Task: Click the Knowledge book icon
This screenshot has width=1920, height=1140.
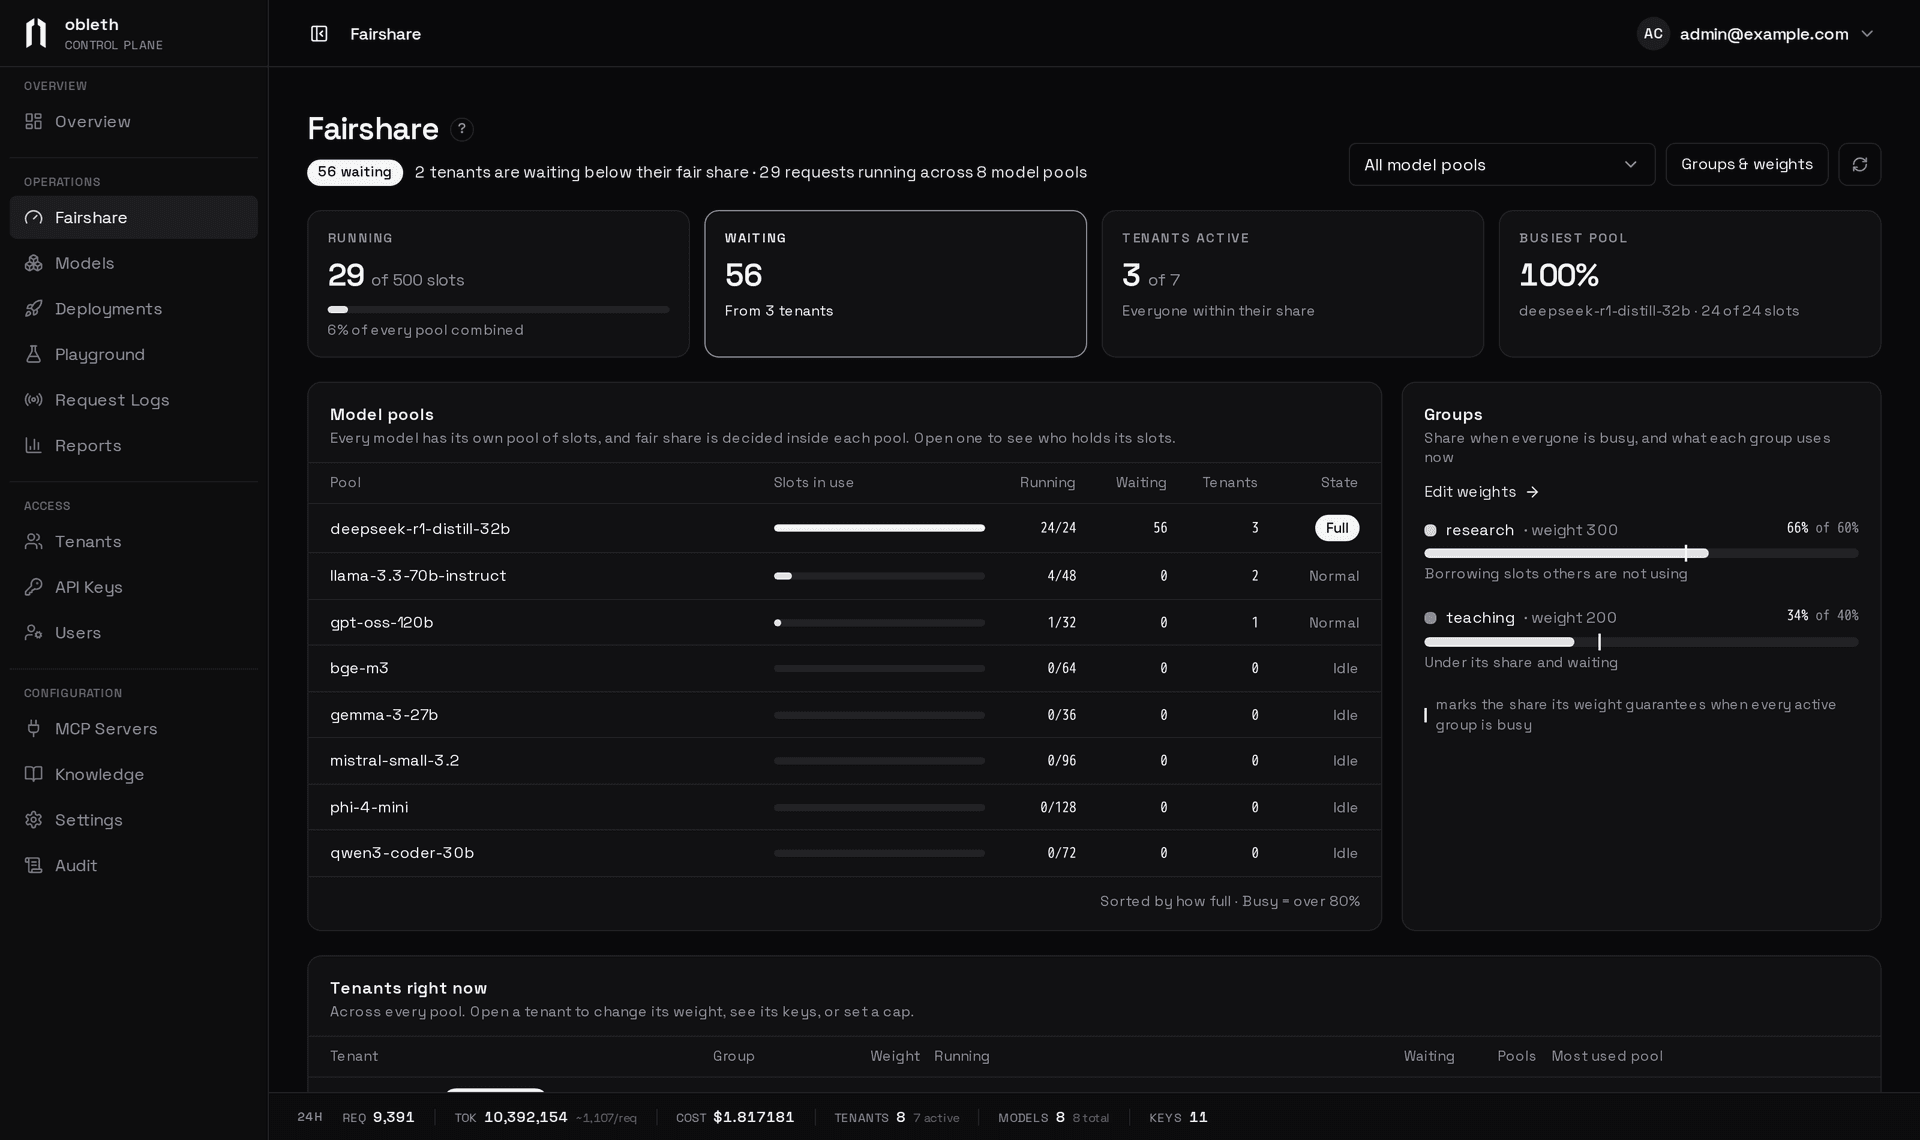Action: click(34, 774)
